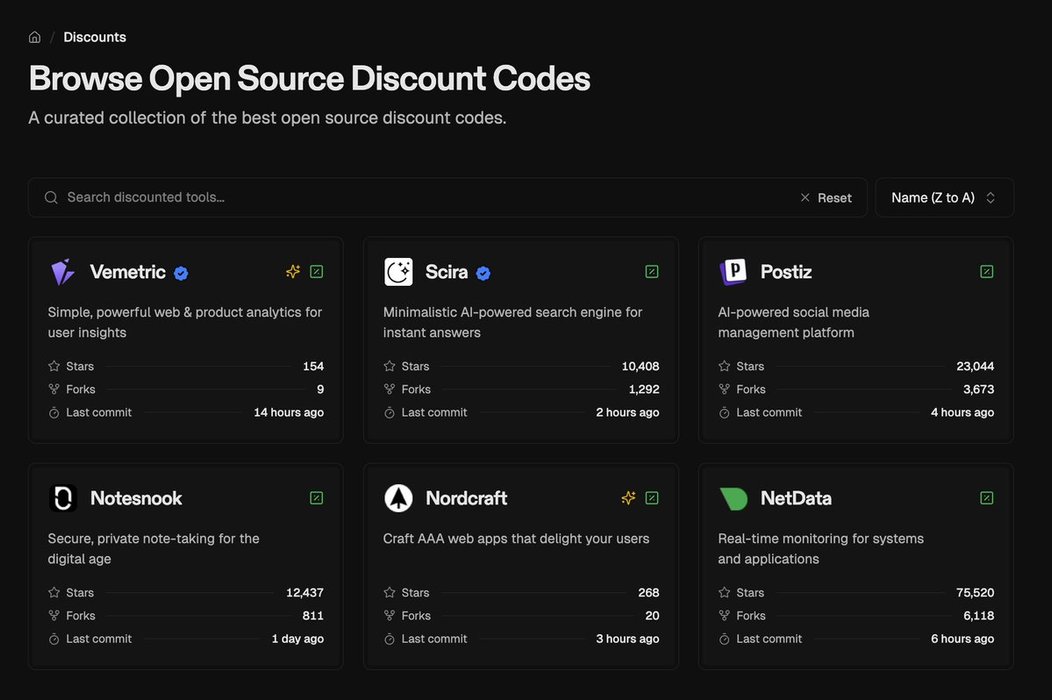This screenshot has height=700, width=1052.
Task: Open the Notesnook tool title
Action: pos(136,498)
